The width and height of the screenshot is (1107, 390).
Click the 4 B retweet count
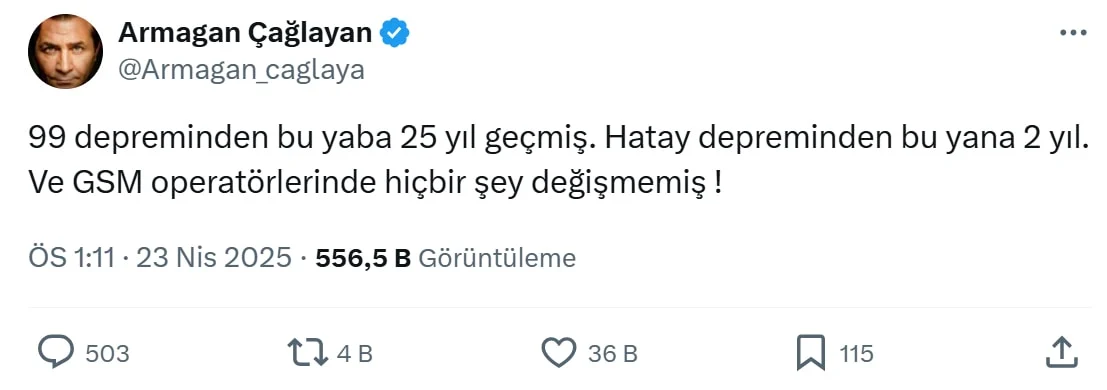(x=354, y=353)
